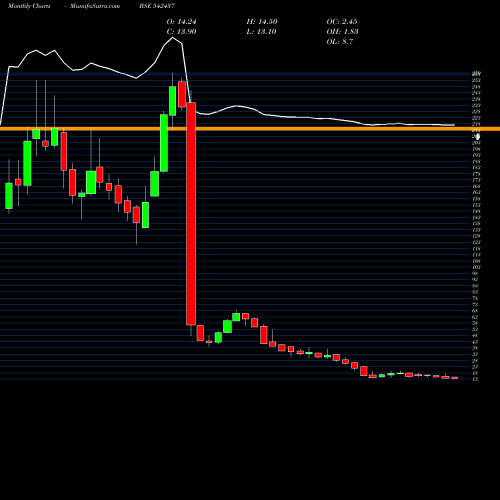The height and width of the screenshot is (500, 500).
Task: Click the open value "O: 14.24"
Action: pos(181,22)
